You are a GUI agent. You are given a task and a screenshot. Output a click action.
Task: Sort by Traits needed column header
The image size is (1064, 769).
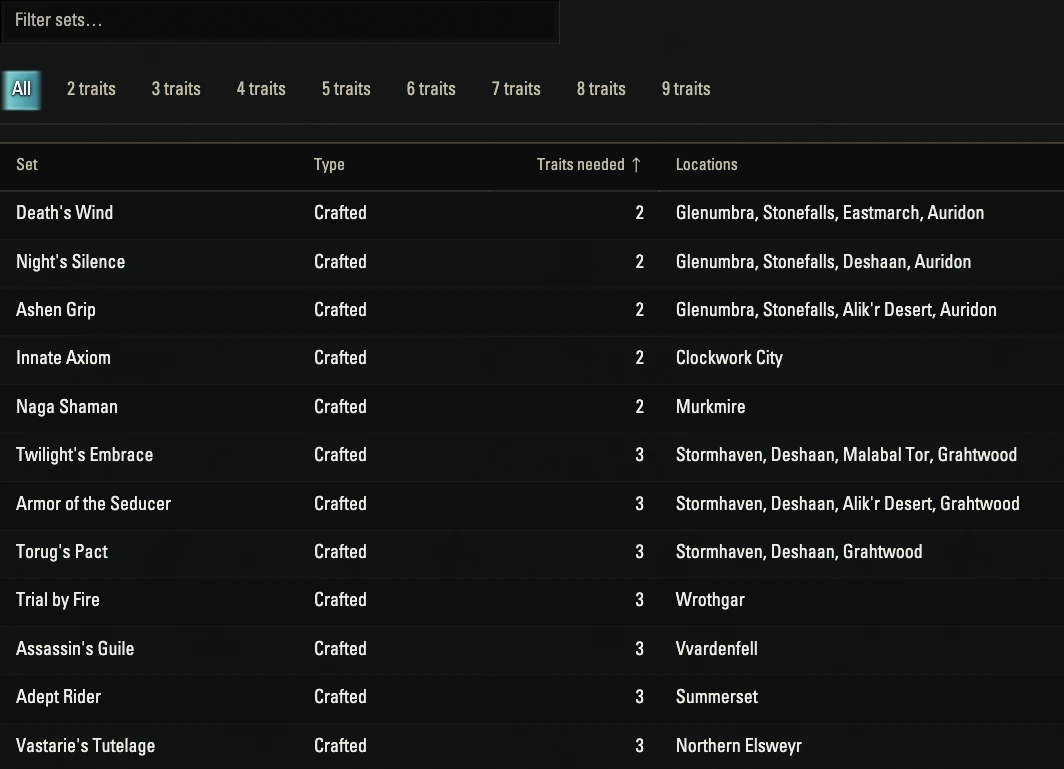[x=580, y=164]
